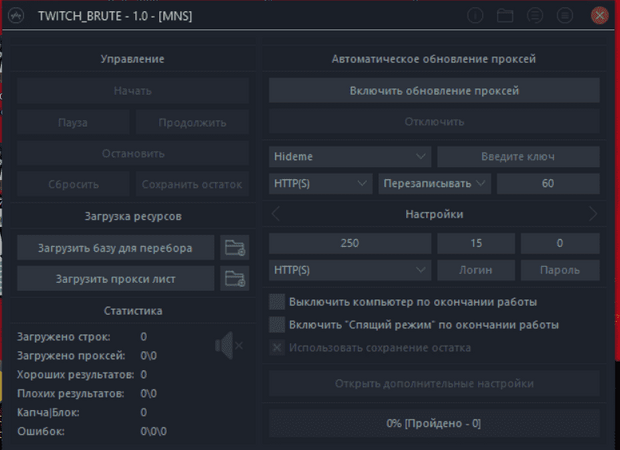Viewport: 620px width, 450px height.
Task: Click the 'Управление' section heading
Action: point(132,59)
